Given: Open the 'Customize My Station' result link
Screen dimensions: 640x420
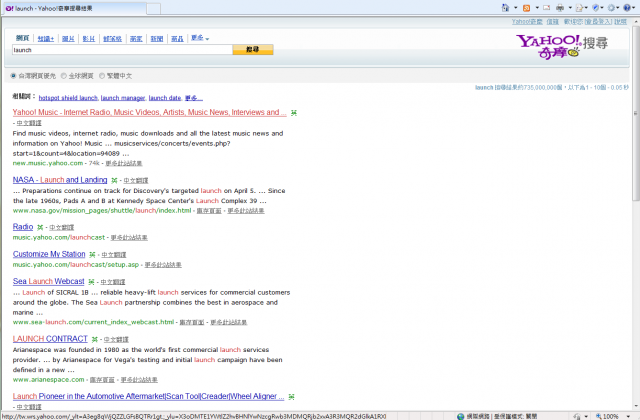Looking at the screenshot, I should (x=49, y=254).
